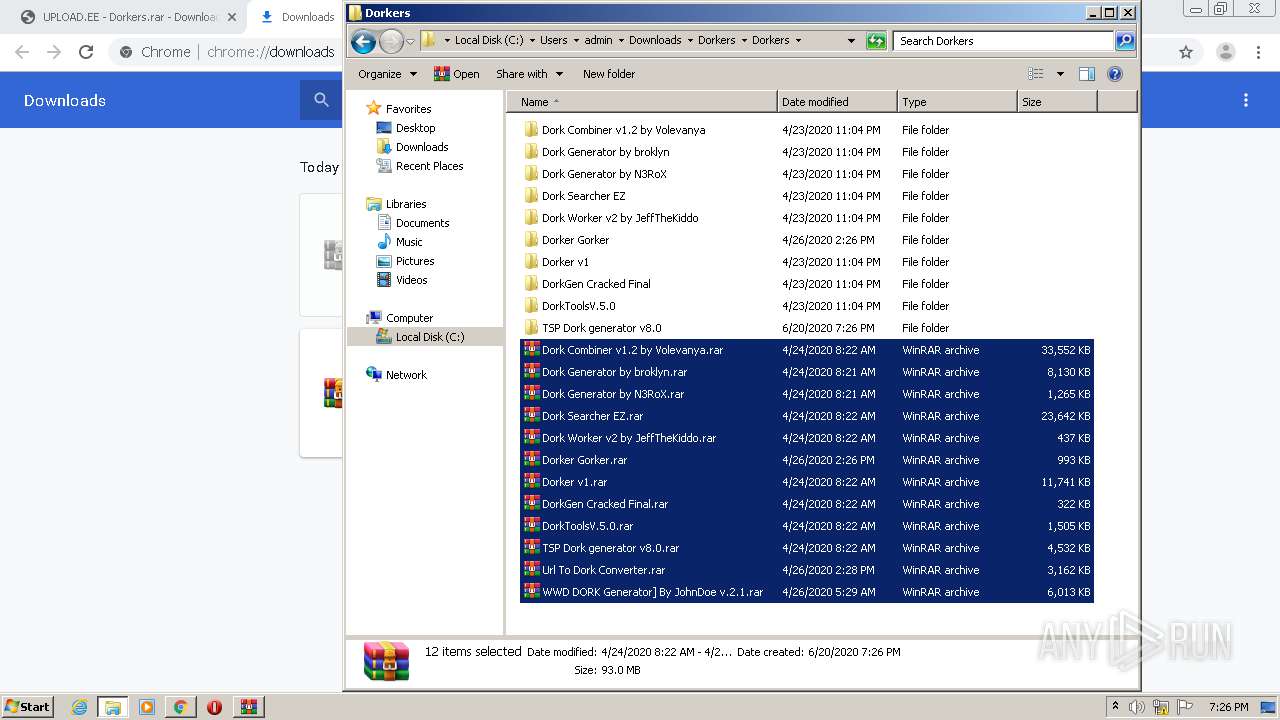Select Dork Searcher EZ.rar archive

click(x=807, y=416)
